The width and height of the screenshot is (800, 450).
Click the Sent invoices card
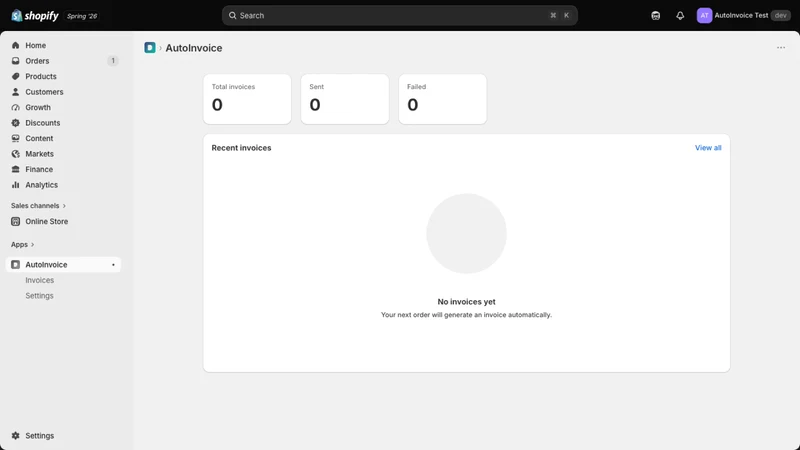click(345, 99)
